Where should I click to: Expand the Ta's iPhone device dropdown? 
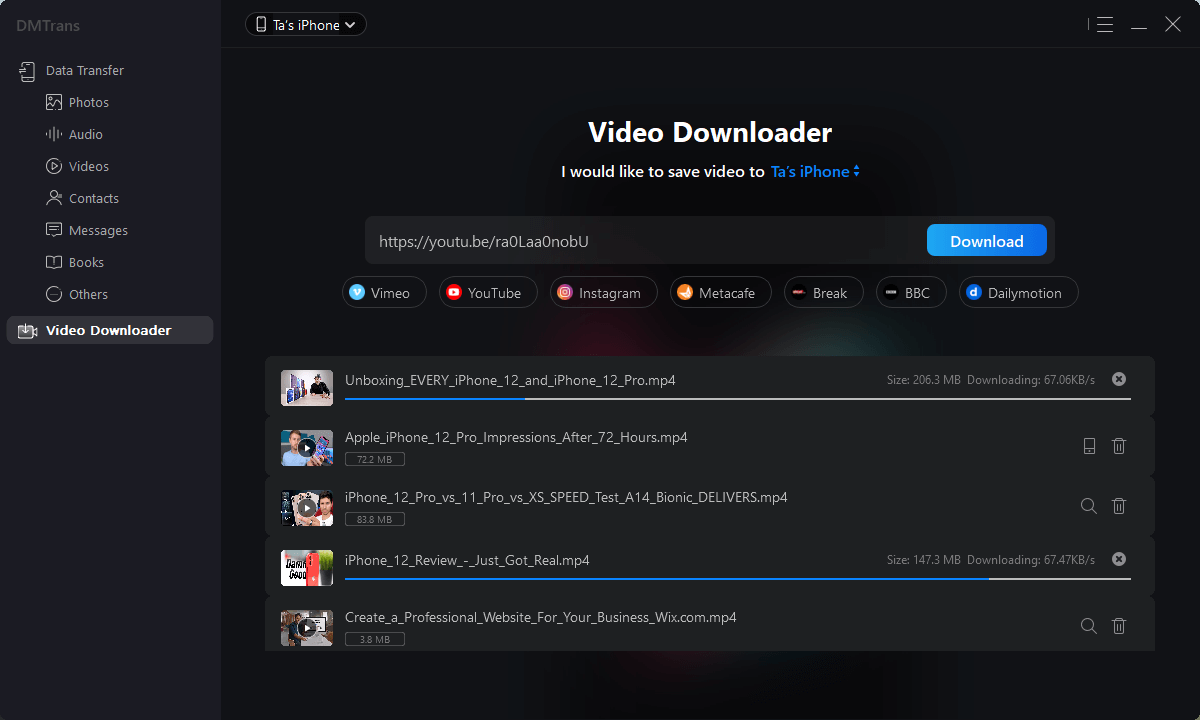coord(306,25)
